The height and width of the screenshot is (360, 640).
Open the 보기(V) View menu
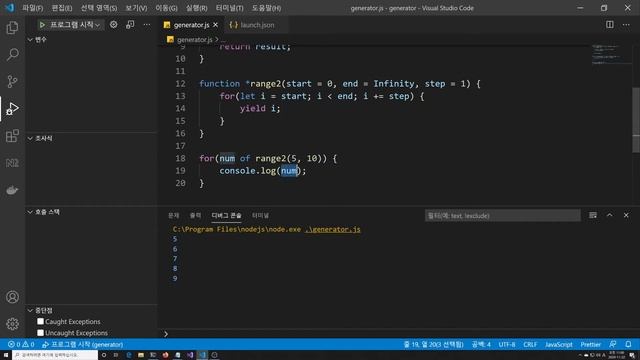point(136,8)
